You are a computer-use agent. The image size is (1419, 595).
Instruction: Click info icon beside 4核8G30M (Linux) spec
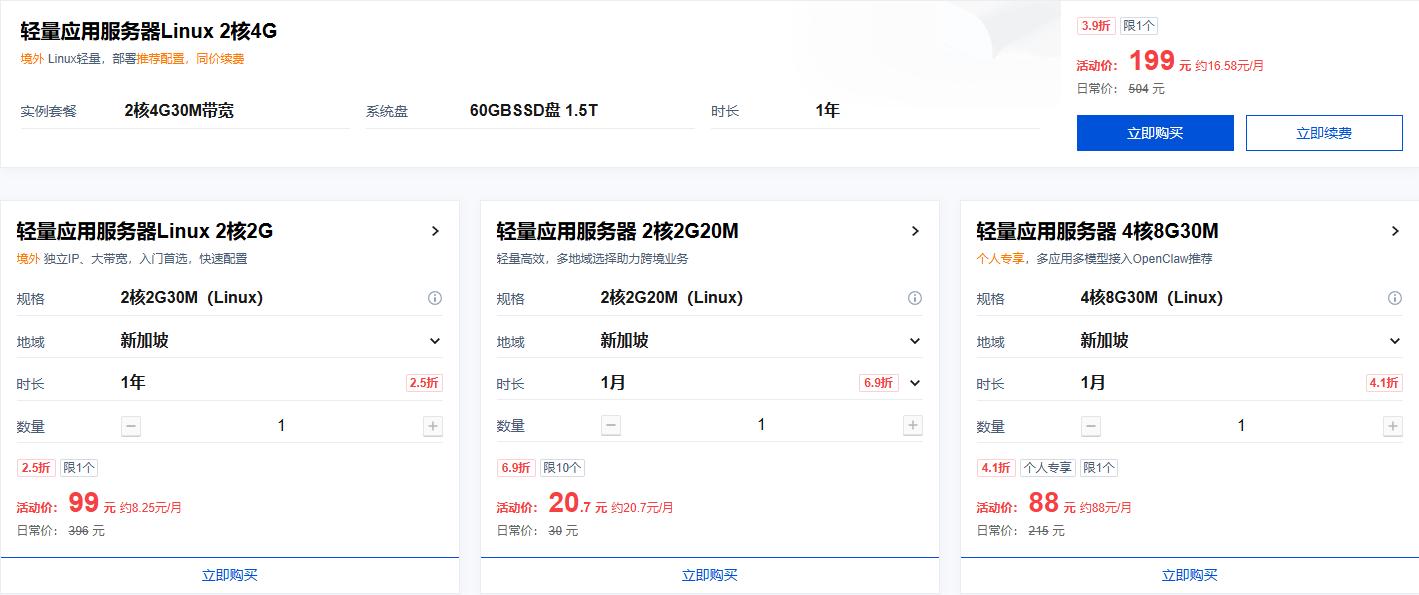point(1394,298)
